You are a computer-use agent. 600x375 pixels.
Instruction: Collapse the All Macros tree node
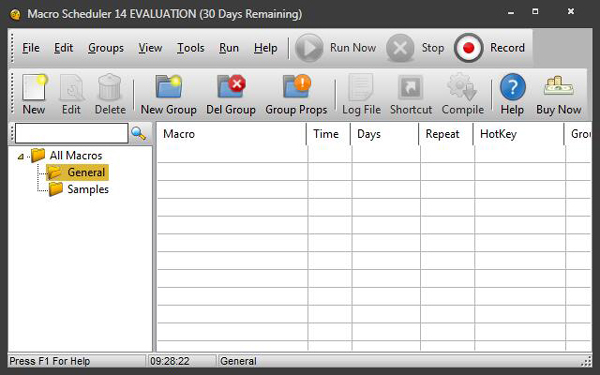pos(21,156)
